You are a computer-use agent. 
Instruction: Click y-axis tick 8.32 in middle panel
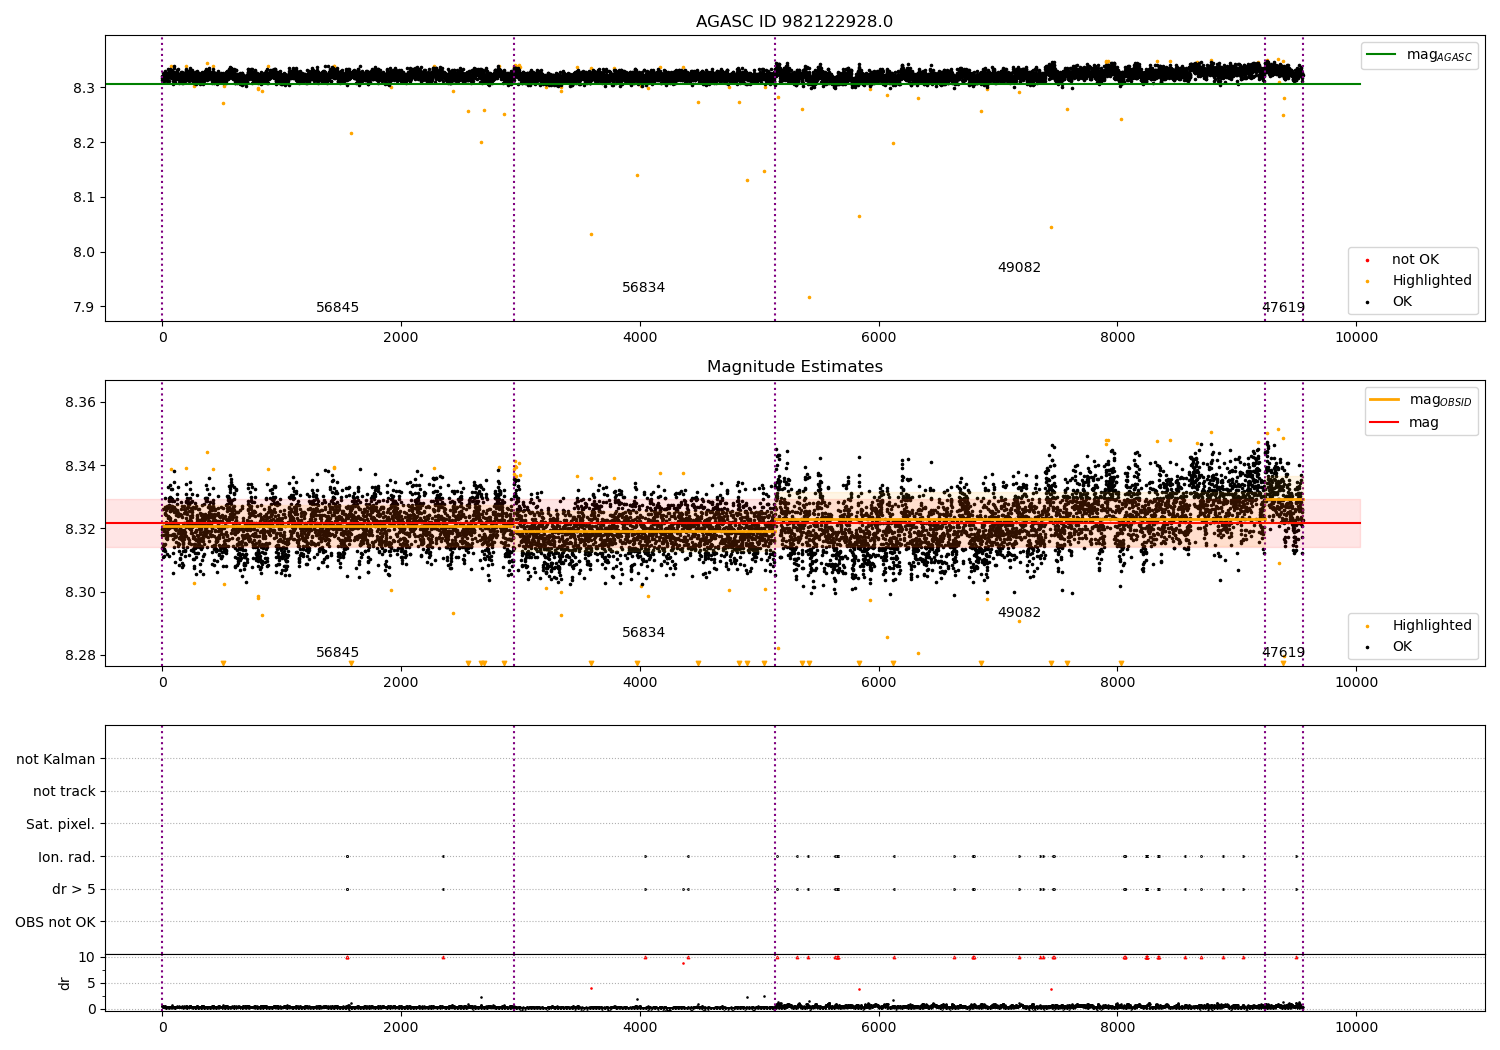(80, 530)
